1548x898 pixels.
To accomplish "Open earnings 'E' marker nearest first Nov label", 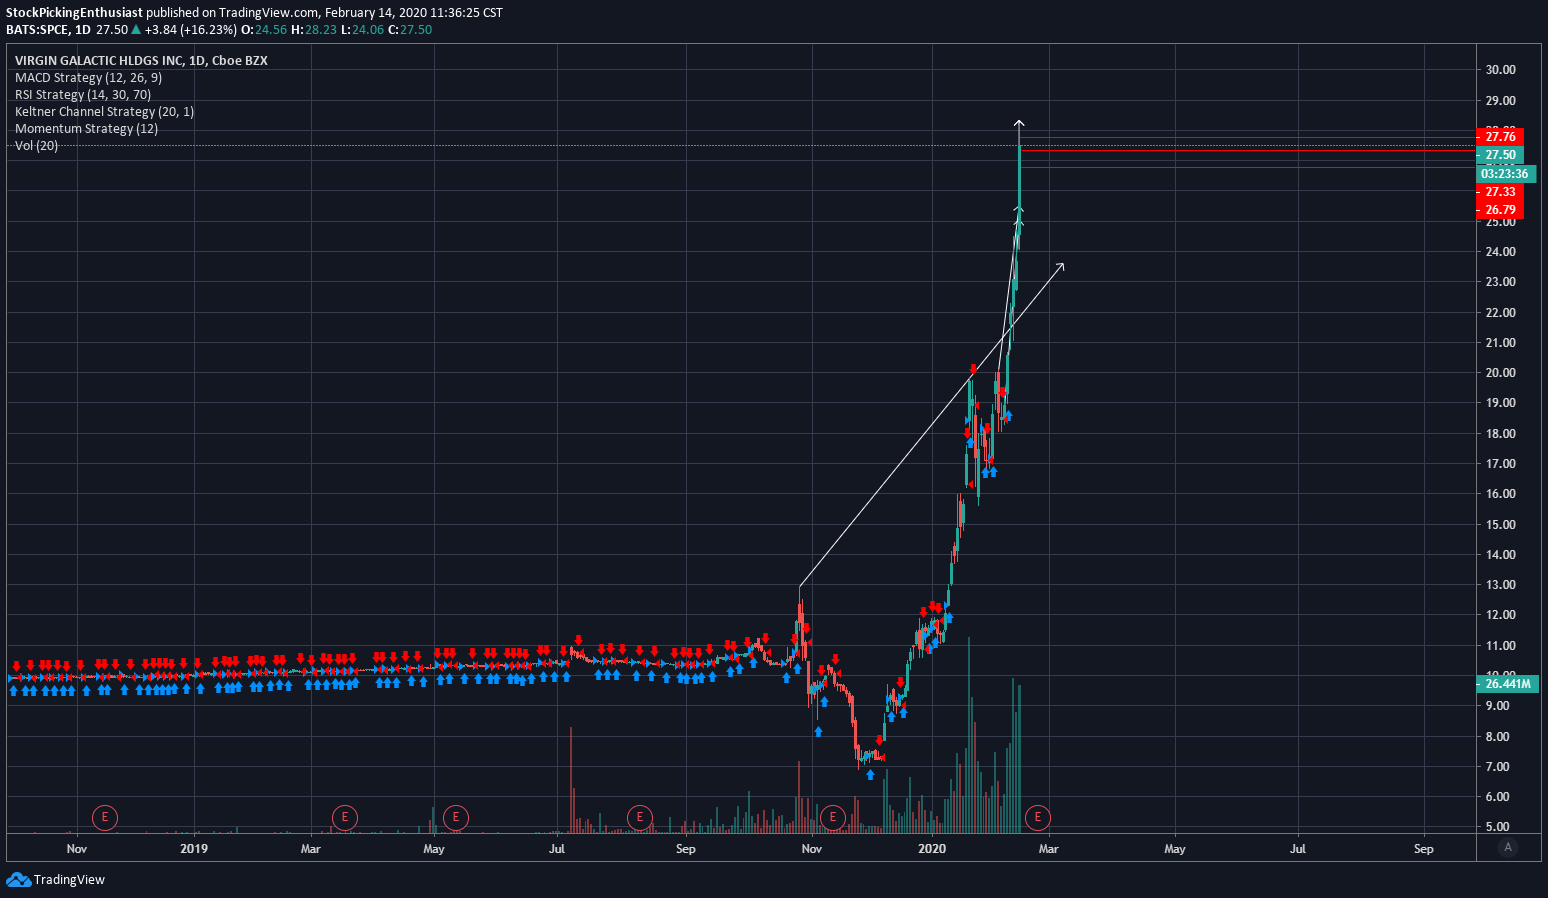I will point(105,817).
